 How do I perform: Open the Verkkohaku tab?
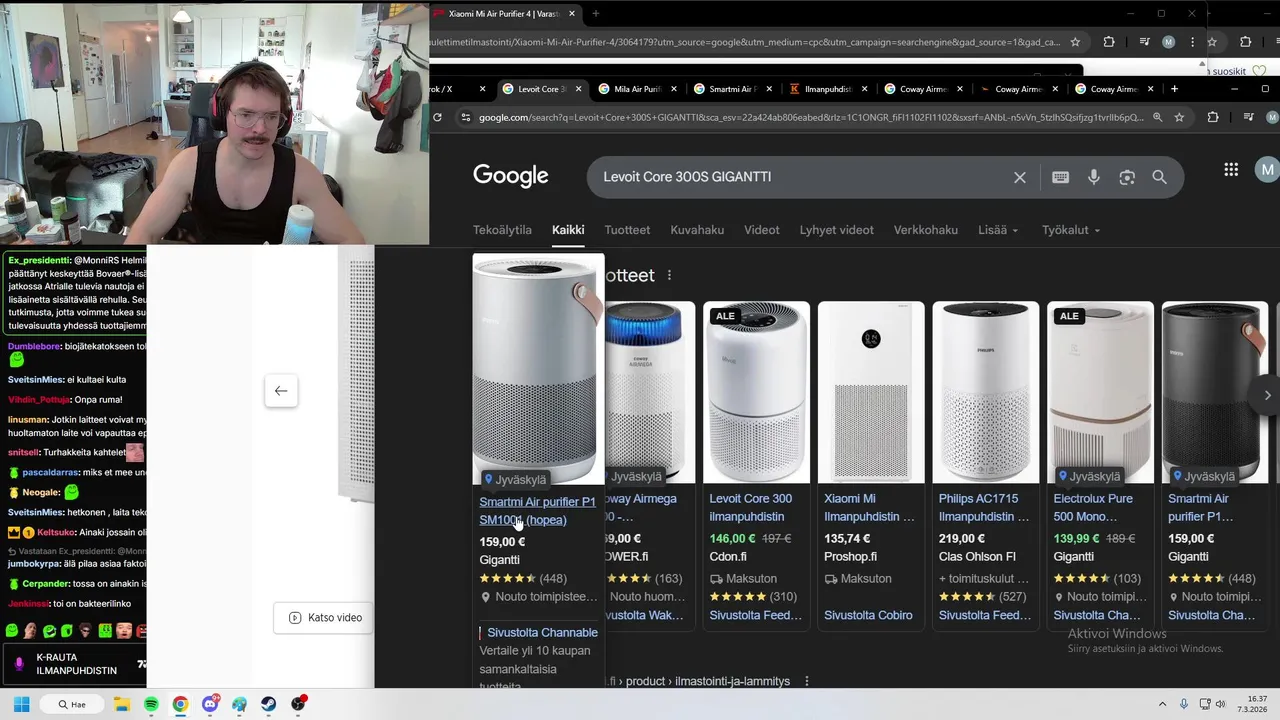click(925, 230)
